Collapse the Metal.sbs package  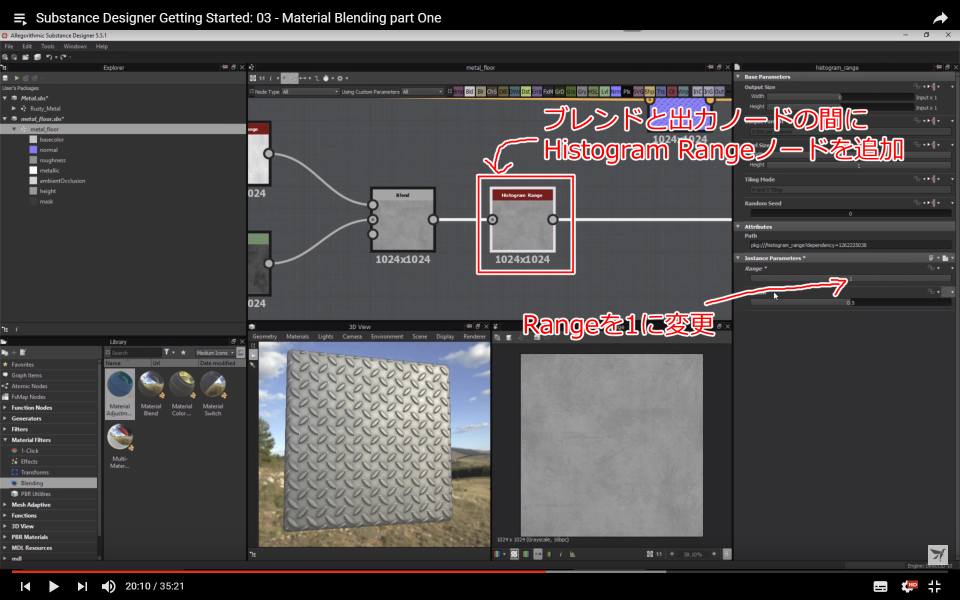pyautogui.click(x=5, y=98)
